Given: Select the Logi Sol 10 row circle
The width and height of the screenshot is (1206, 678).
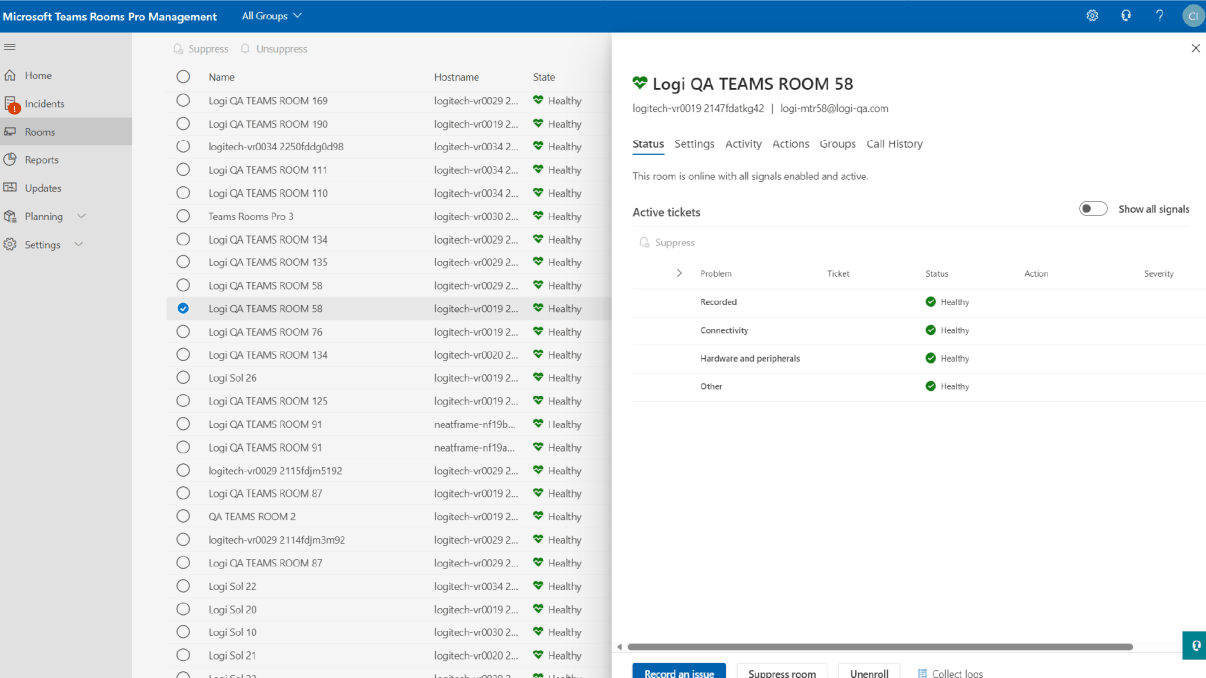Looking at the screenshot, I should 183,632.
